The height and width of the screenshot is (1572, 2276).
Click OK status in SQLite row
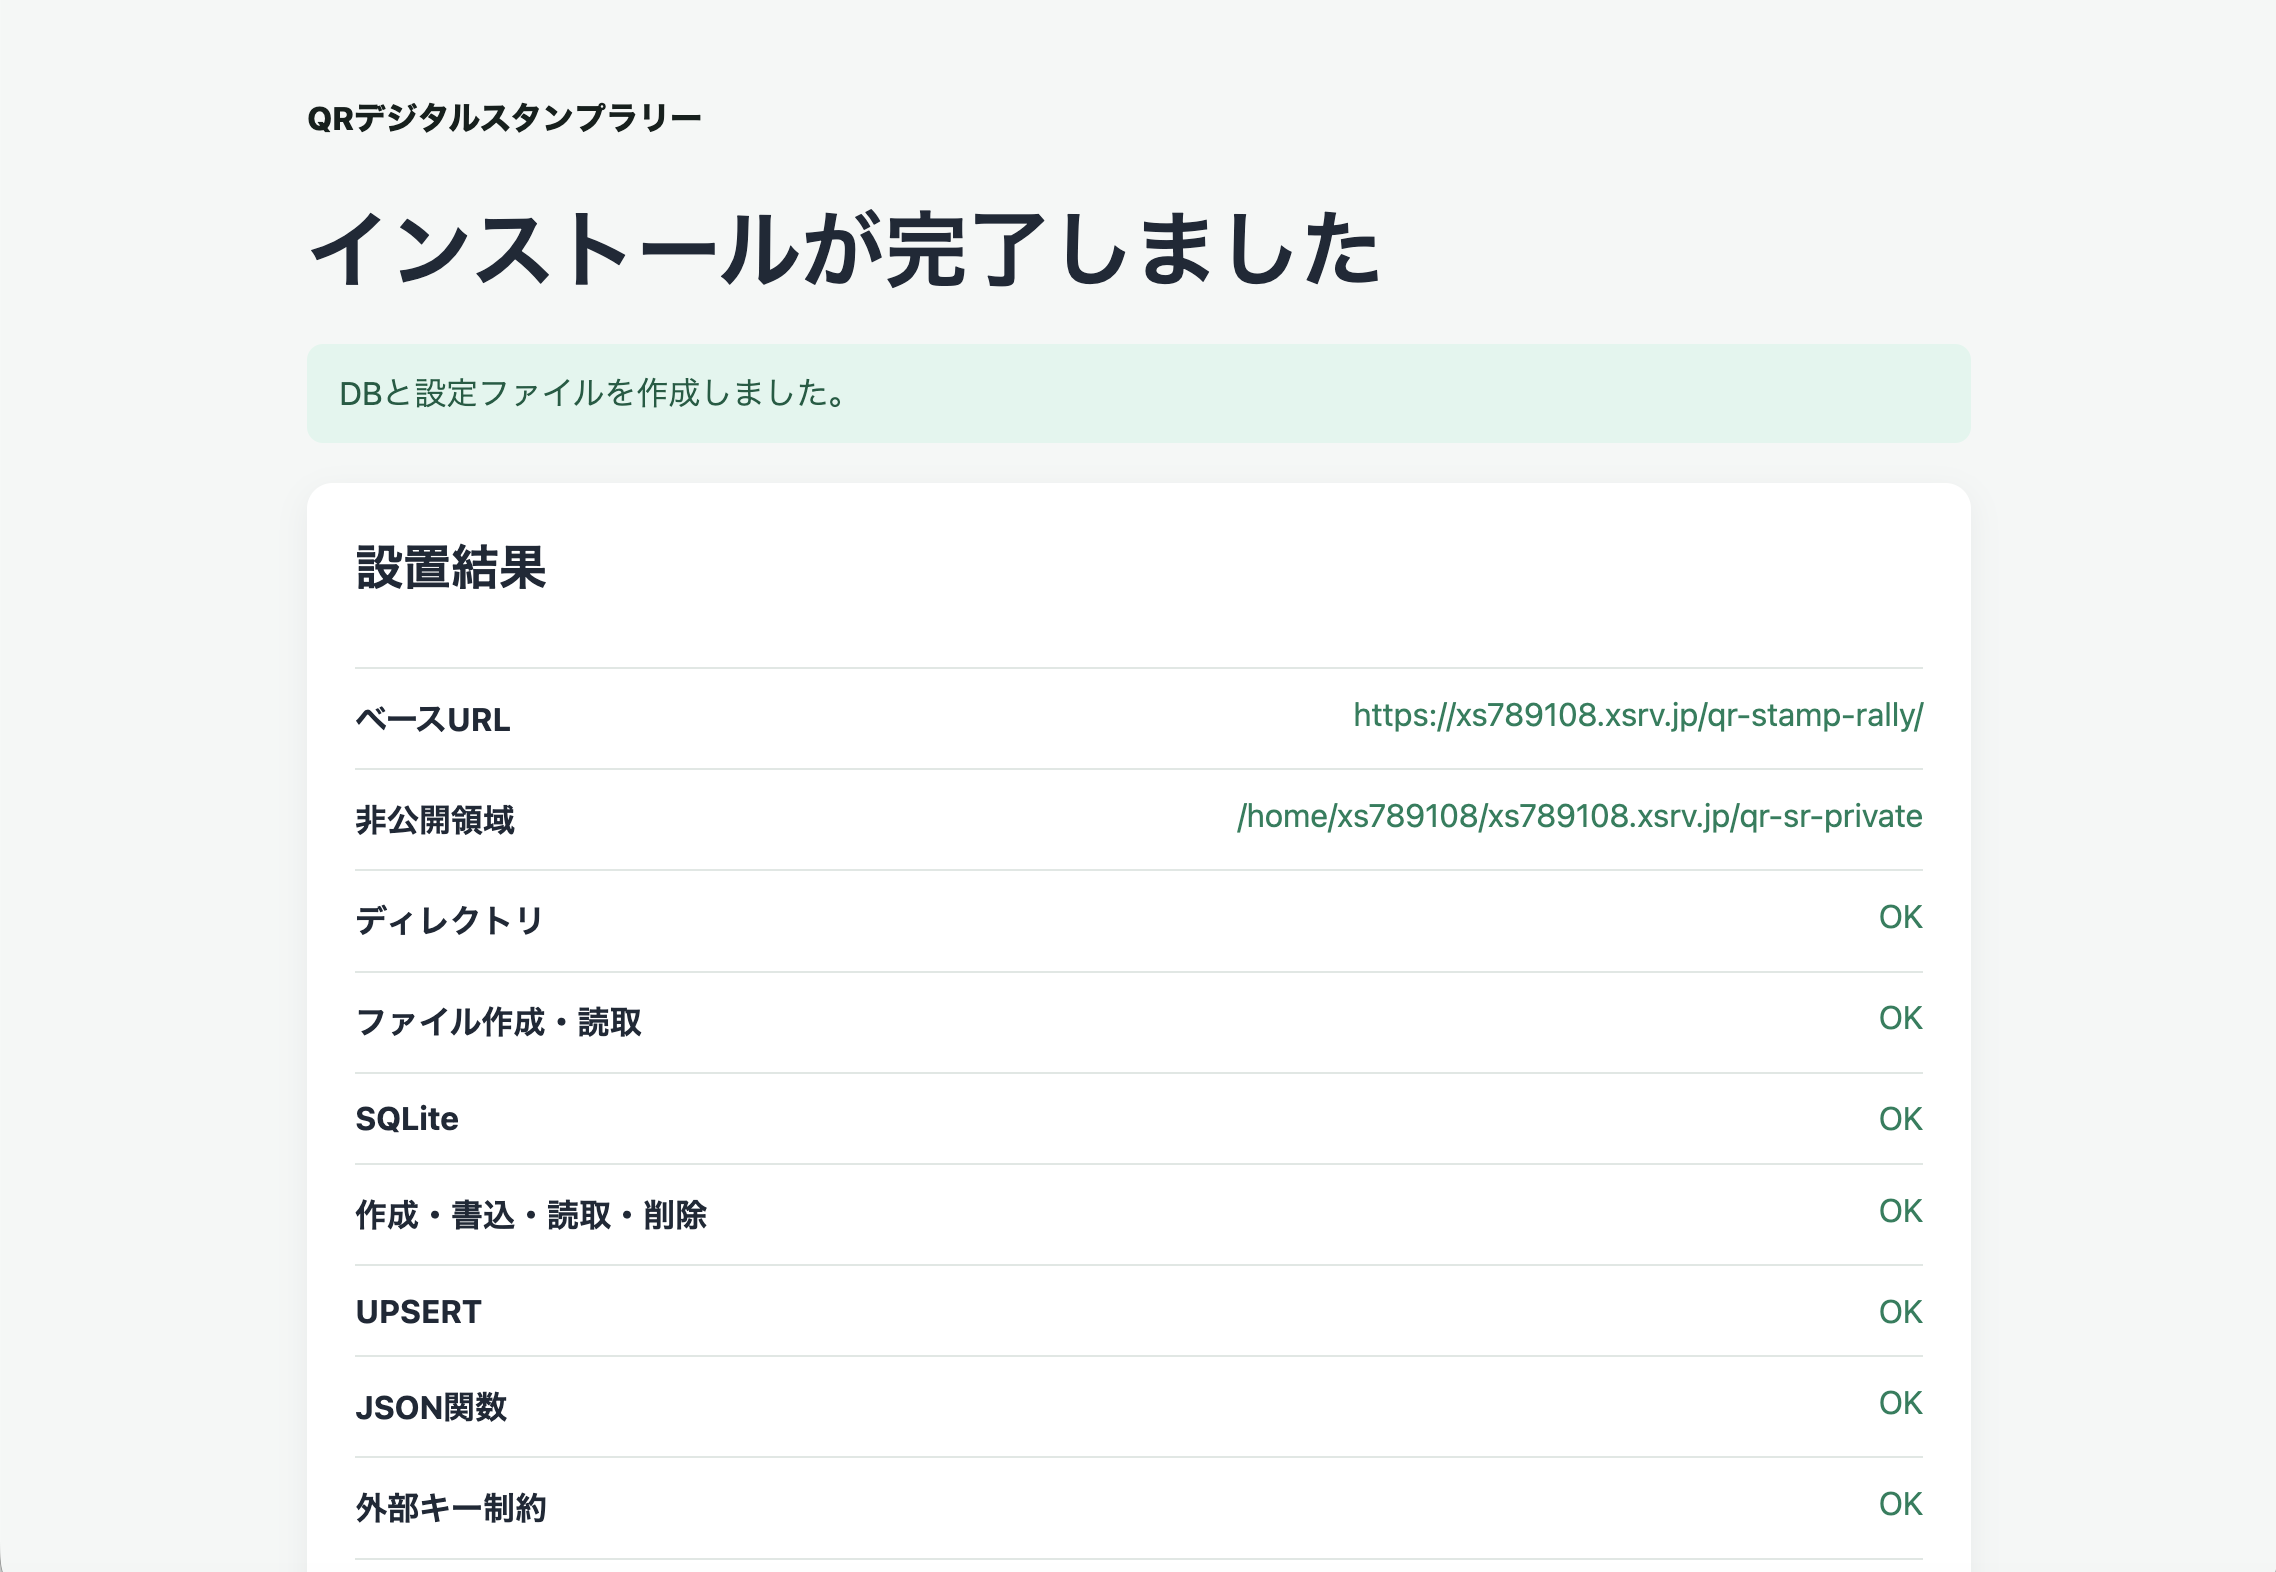(x=1900, y=1119)
